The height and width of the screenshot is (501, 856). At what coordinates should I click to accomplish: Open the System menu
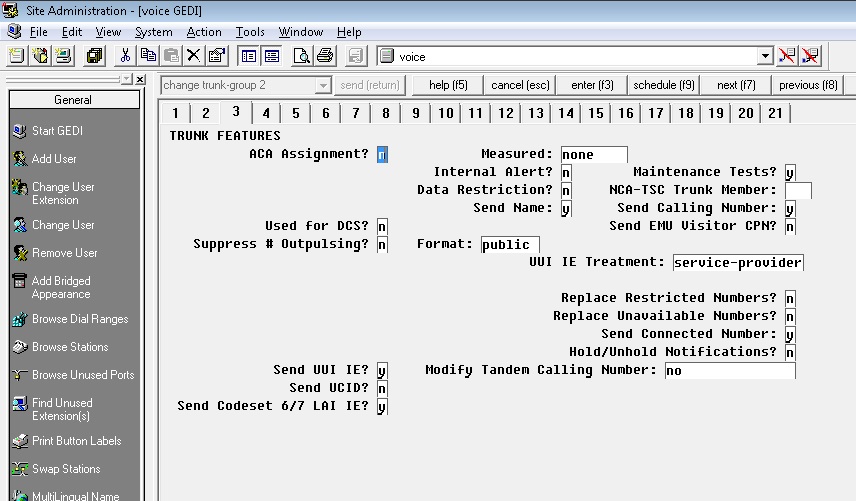click(x=153, y=32)
